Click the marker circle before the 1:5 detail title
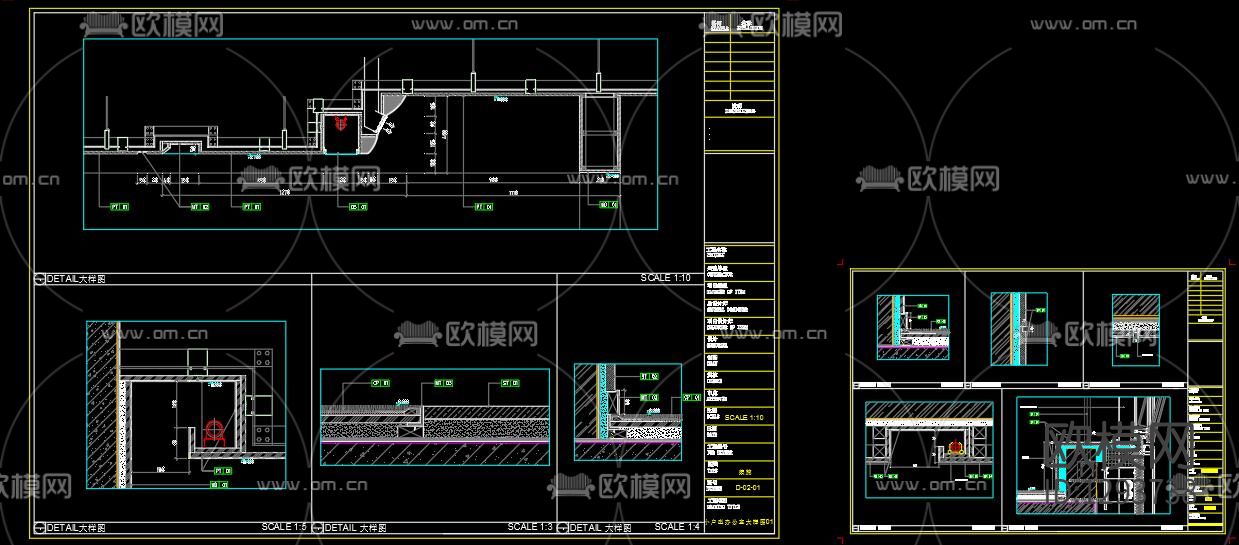The image size is (1239, 545). [x=40, y=528]
